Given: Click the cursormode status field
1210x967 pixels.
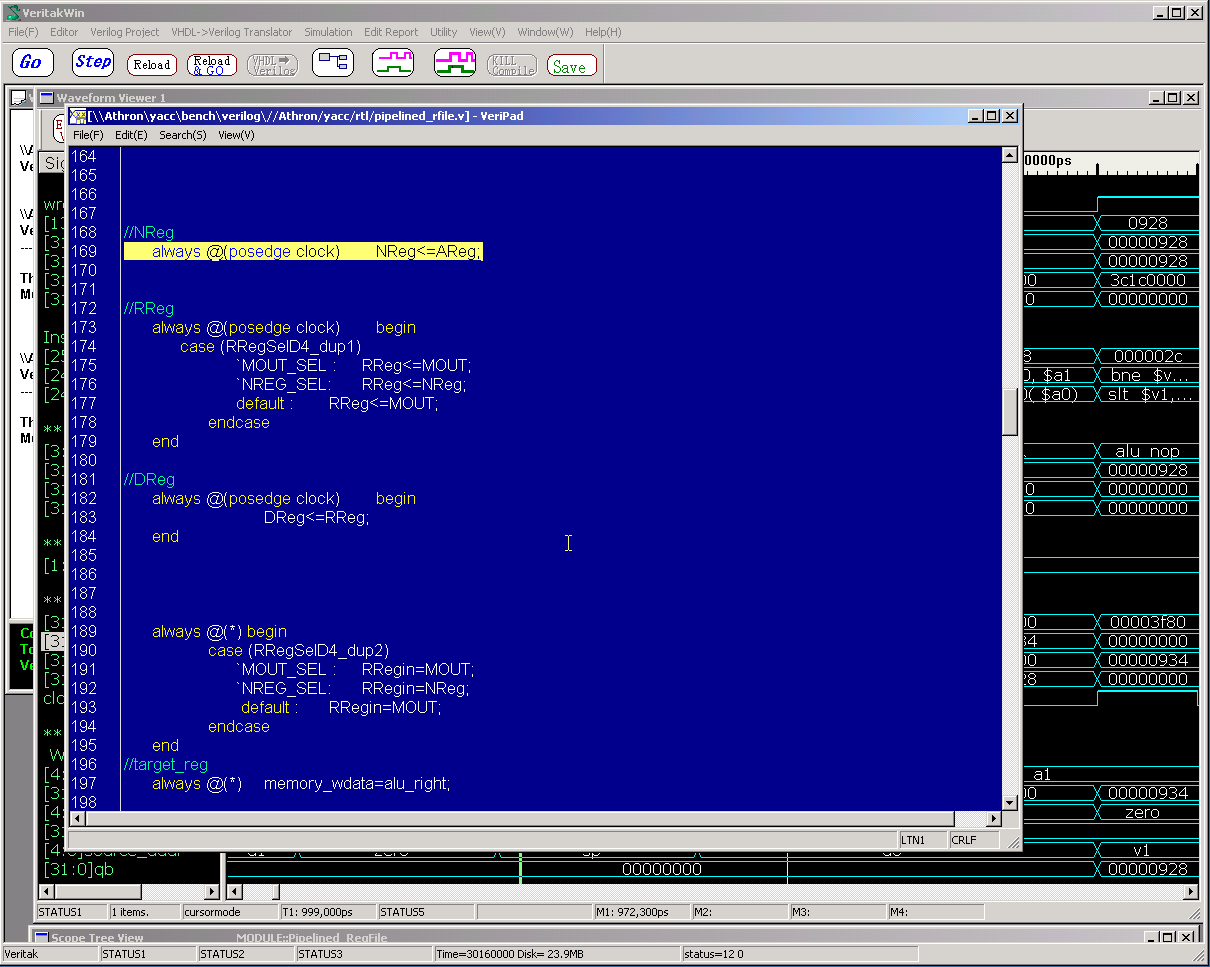Looking at the screenshot, I should (228, 912).
